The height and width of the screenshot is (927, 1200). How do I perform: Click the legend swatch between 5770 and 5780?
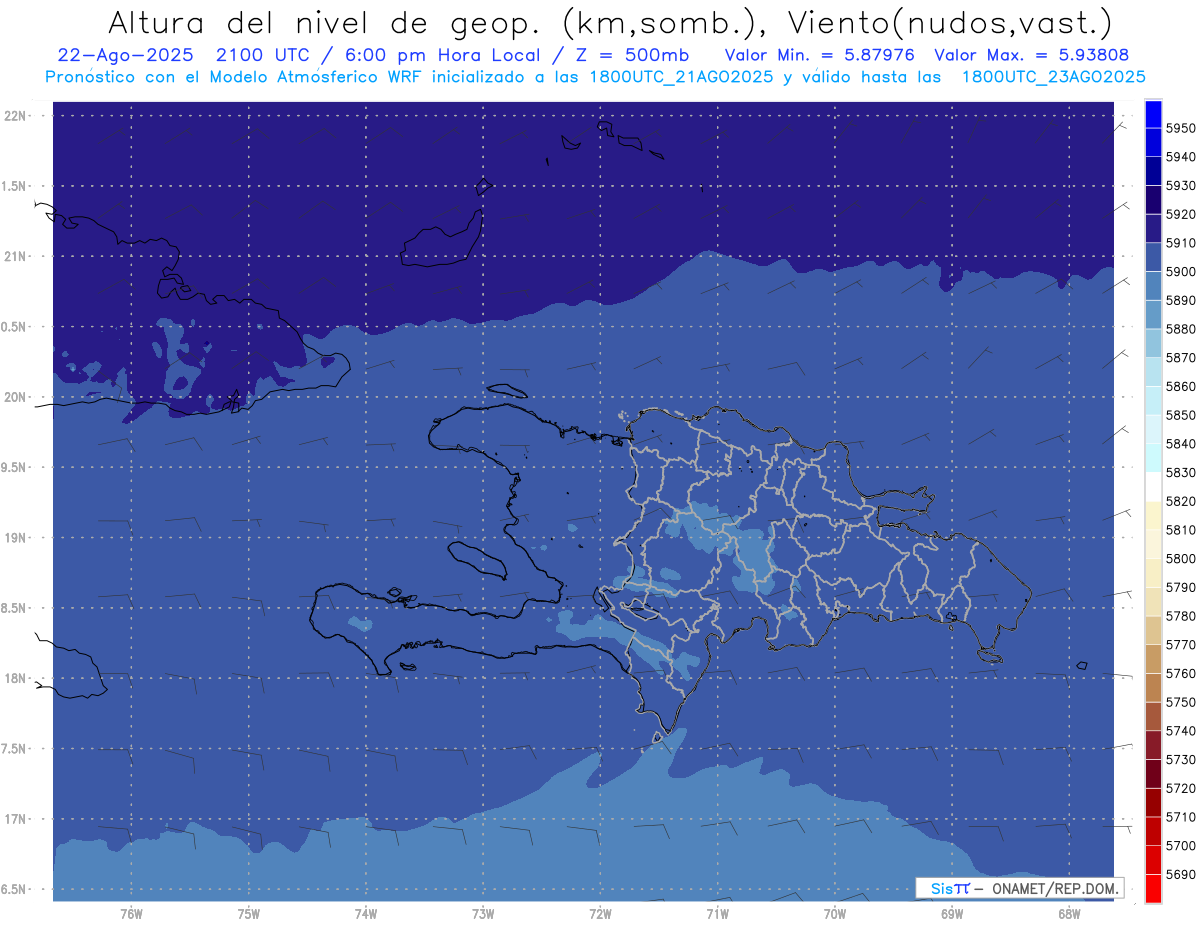point(1153,630)
